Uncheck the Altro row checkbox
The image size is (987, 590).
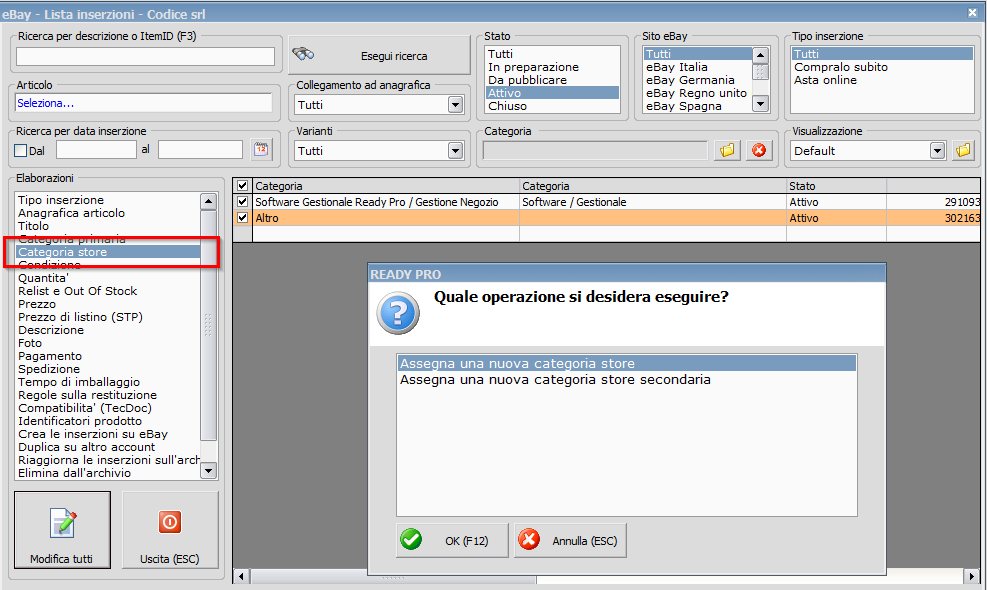[x=242, y=218]
